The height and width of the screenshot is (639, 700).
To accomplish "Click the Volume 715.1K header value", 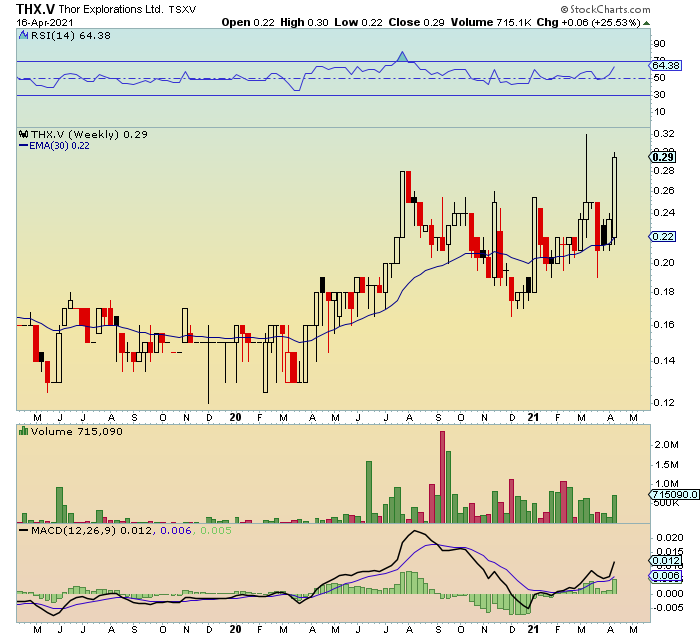I will click(x=491, y=22).
